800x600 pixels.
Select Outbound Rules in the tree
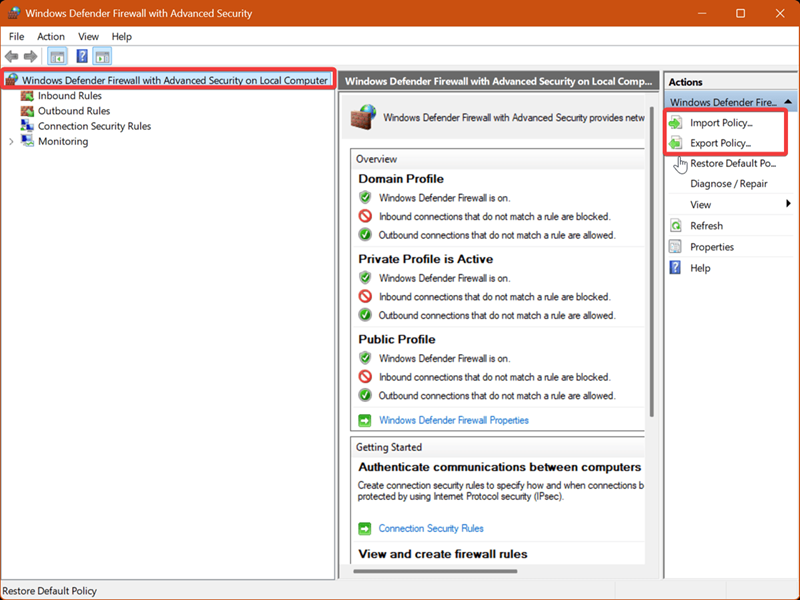point(74,111)
